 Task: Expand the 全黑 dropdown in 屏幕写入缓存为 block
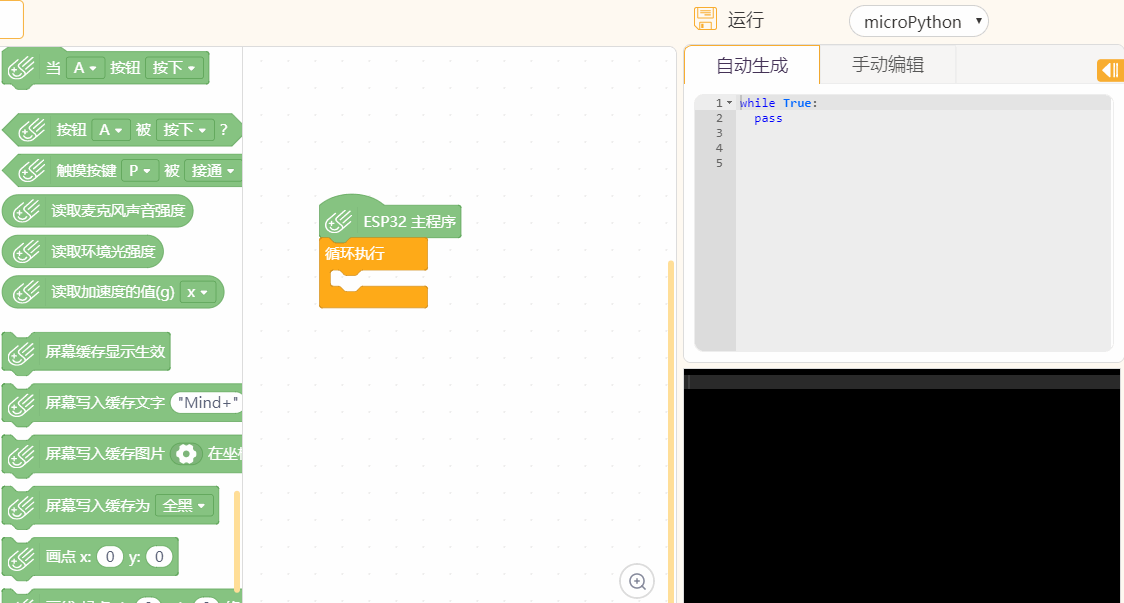click(x=185, y=505)
